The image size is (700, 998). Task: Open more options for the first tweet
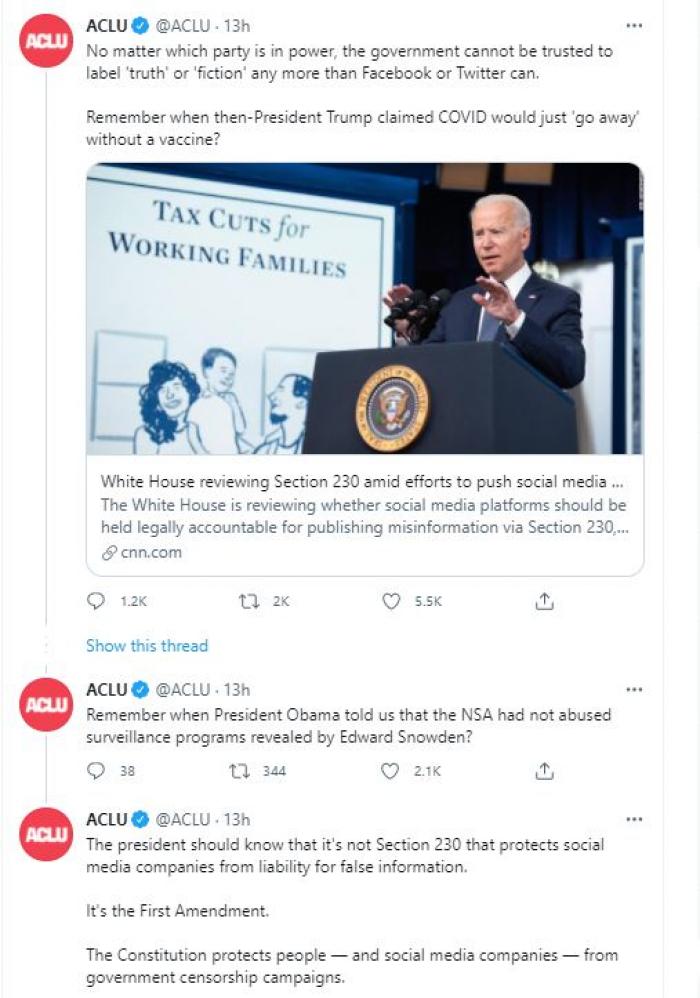click(x=633, y=25)
